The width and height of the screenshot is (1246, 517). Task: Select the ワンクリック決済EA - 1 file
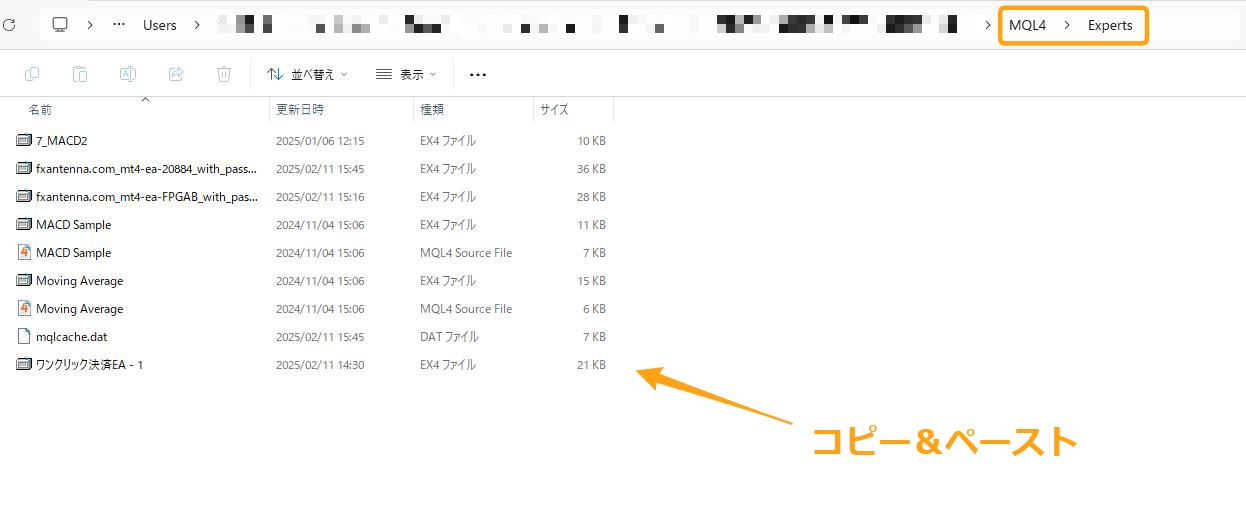pos(89,365)
